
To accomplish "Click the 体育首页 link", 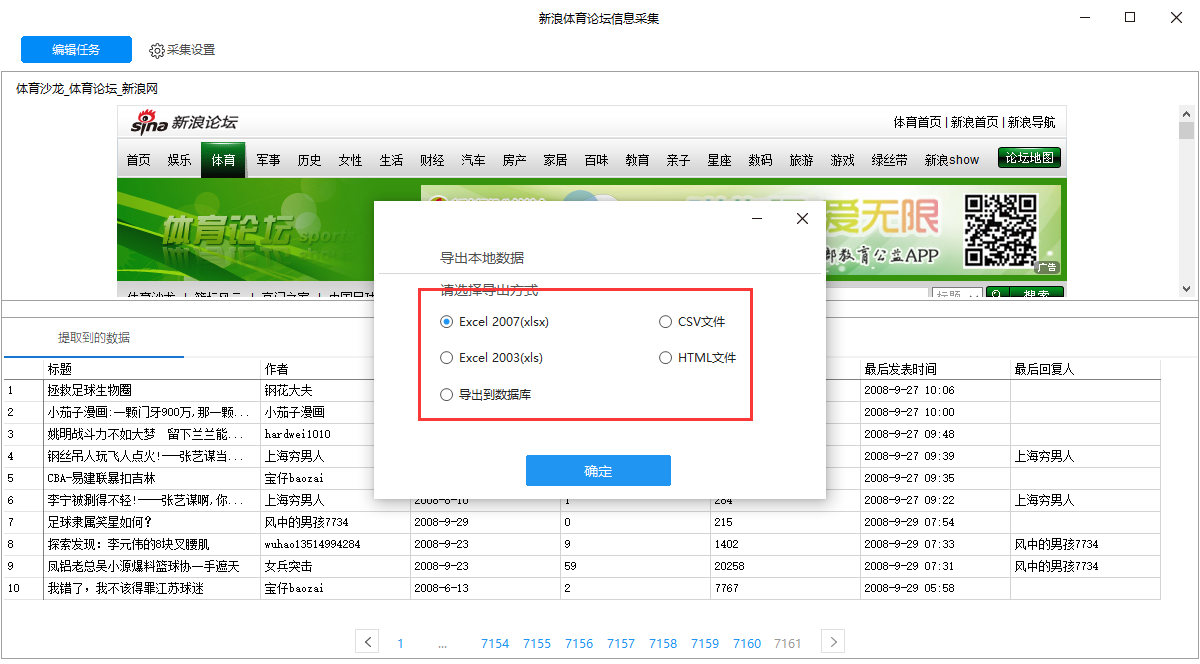I will point(917,122).
